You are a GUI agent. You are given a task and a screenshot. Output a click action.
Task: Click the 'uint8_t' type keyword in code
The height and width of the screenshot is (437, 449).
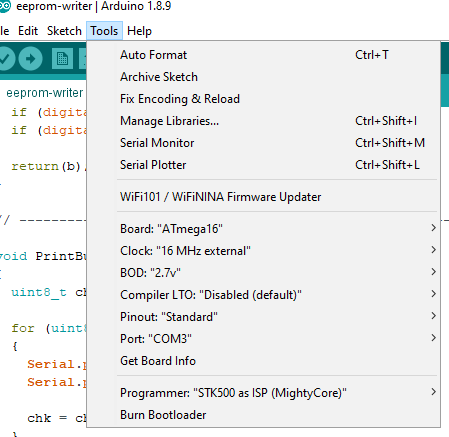39,292
